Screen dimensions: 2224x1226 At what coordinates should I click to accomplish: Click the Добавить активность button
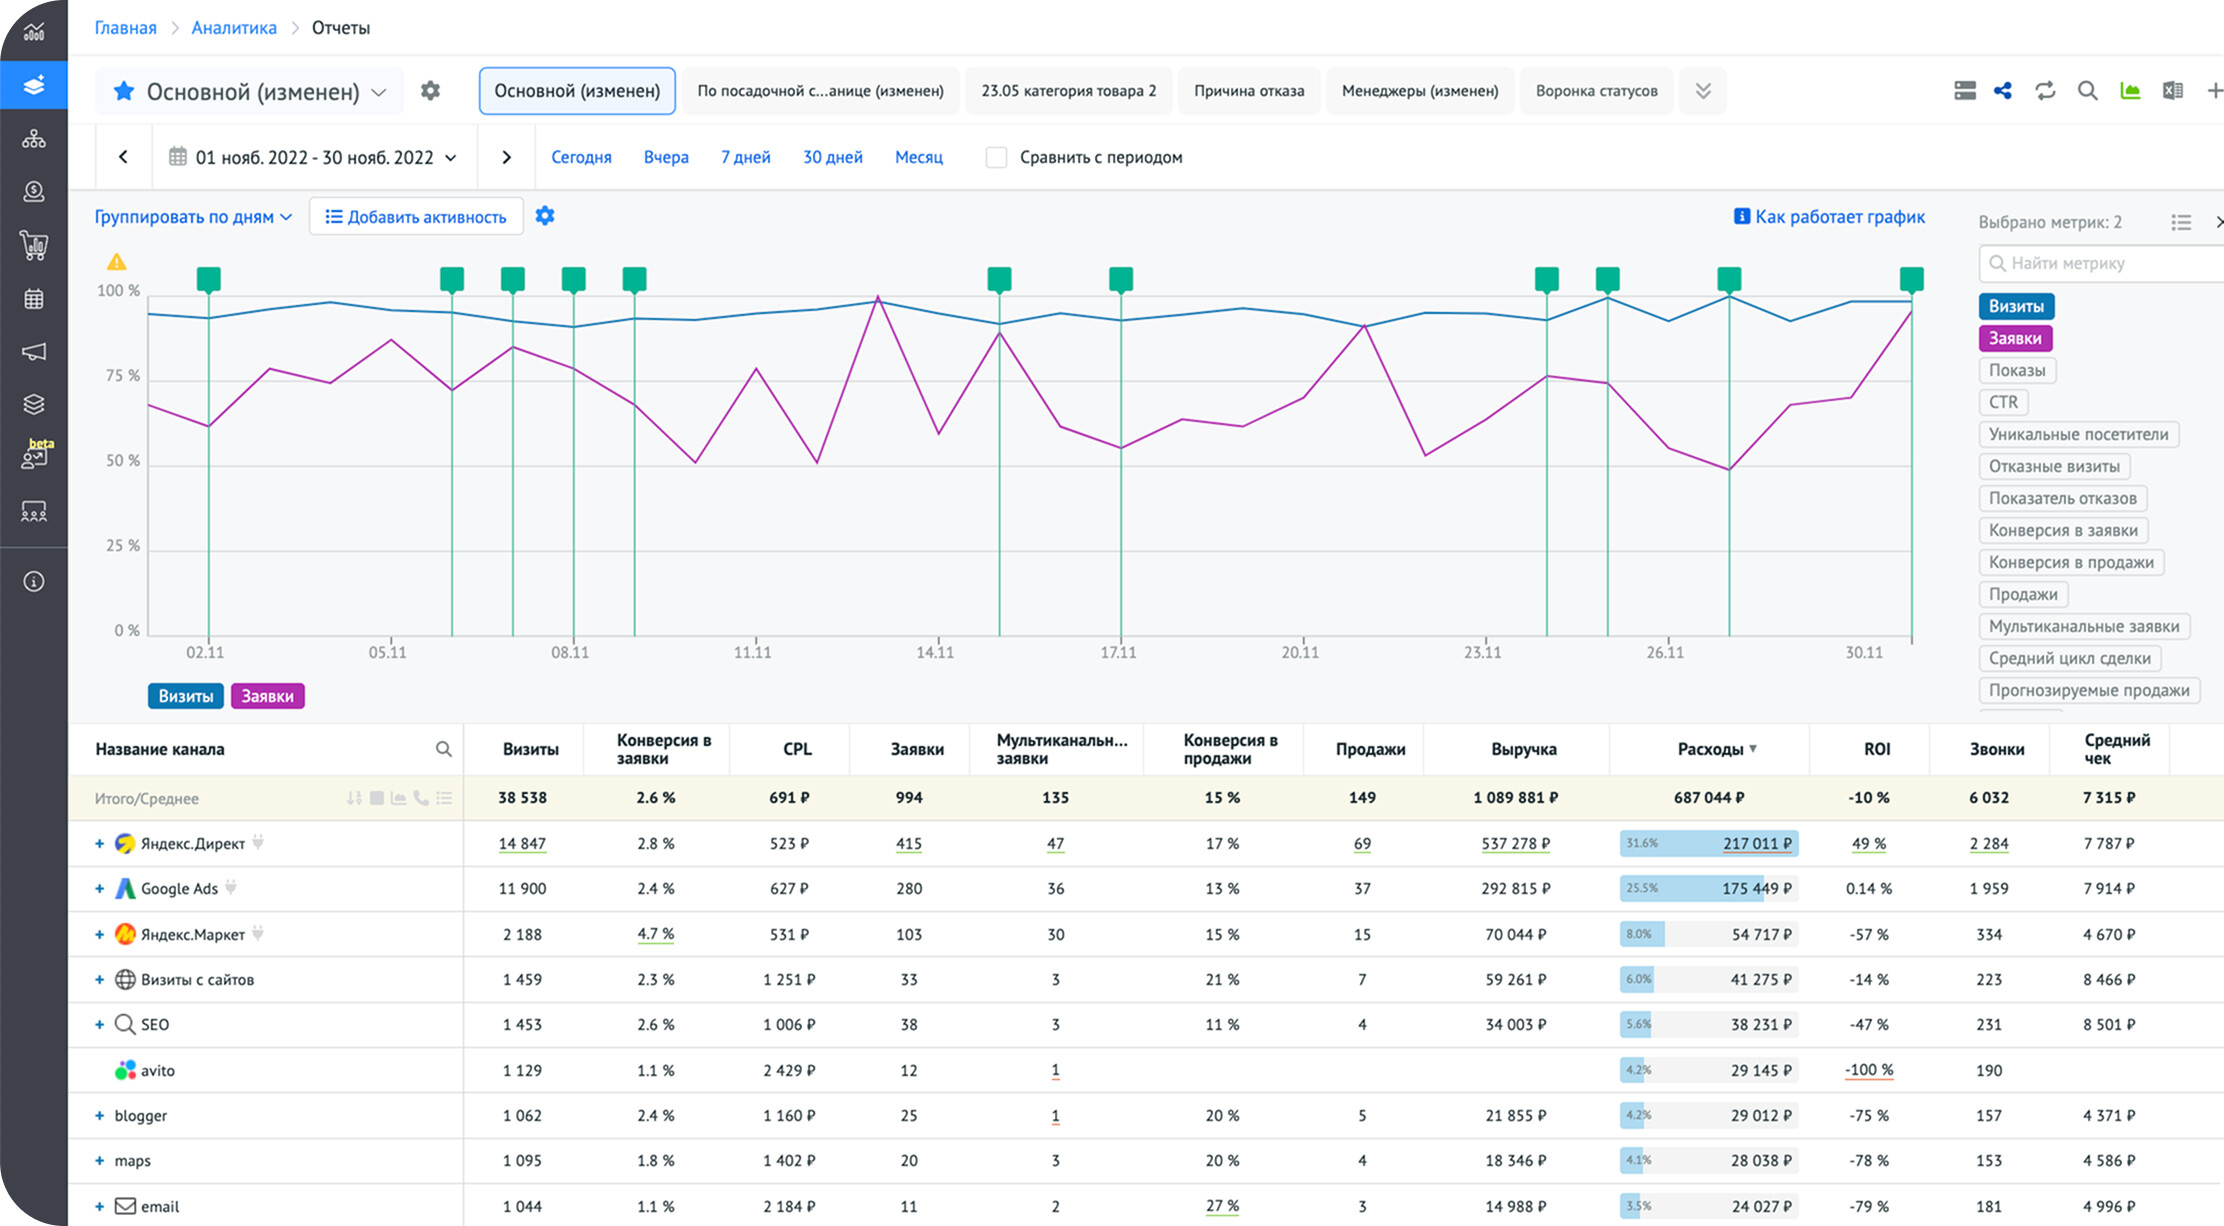[416, 217]
